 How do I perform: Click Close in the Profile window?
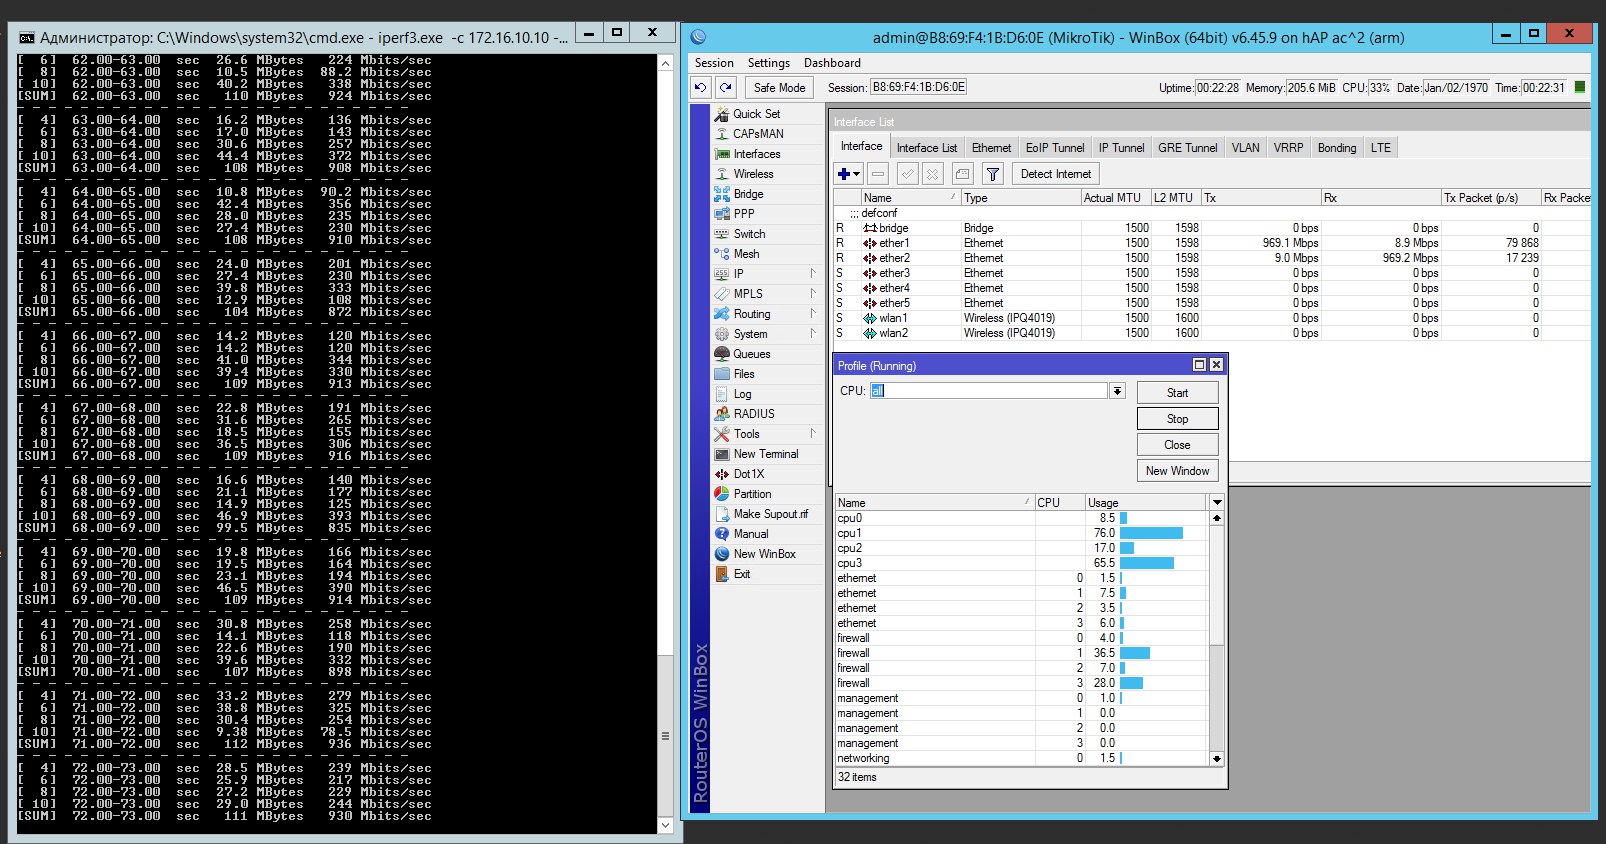[x=1177, y=445]
